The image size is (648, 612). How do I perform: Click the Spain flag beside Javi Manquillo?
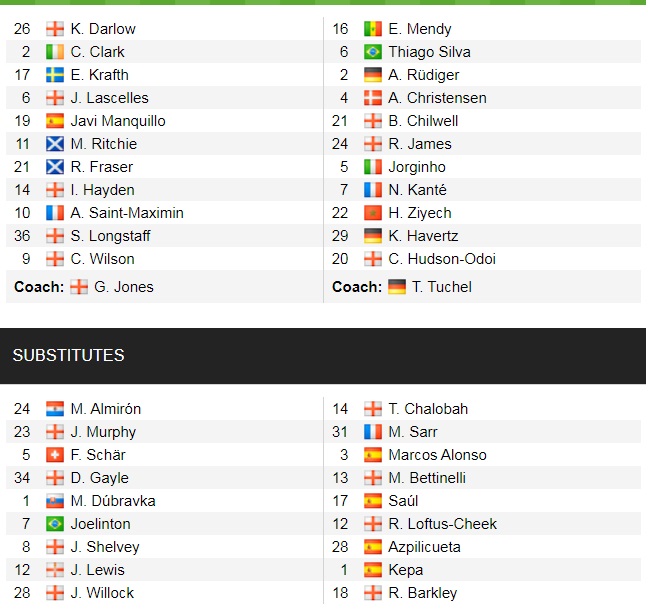(x=55, y=121)
